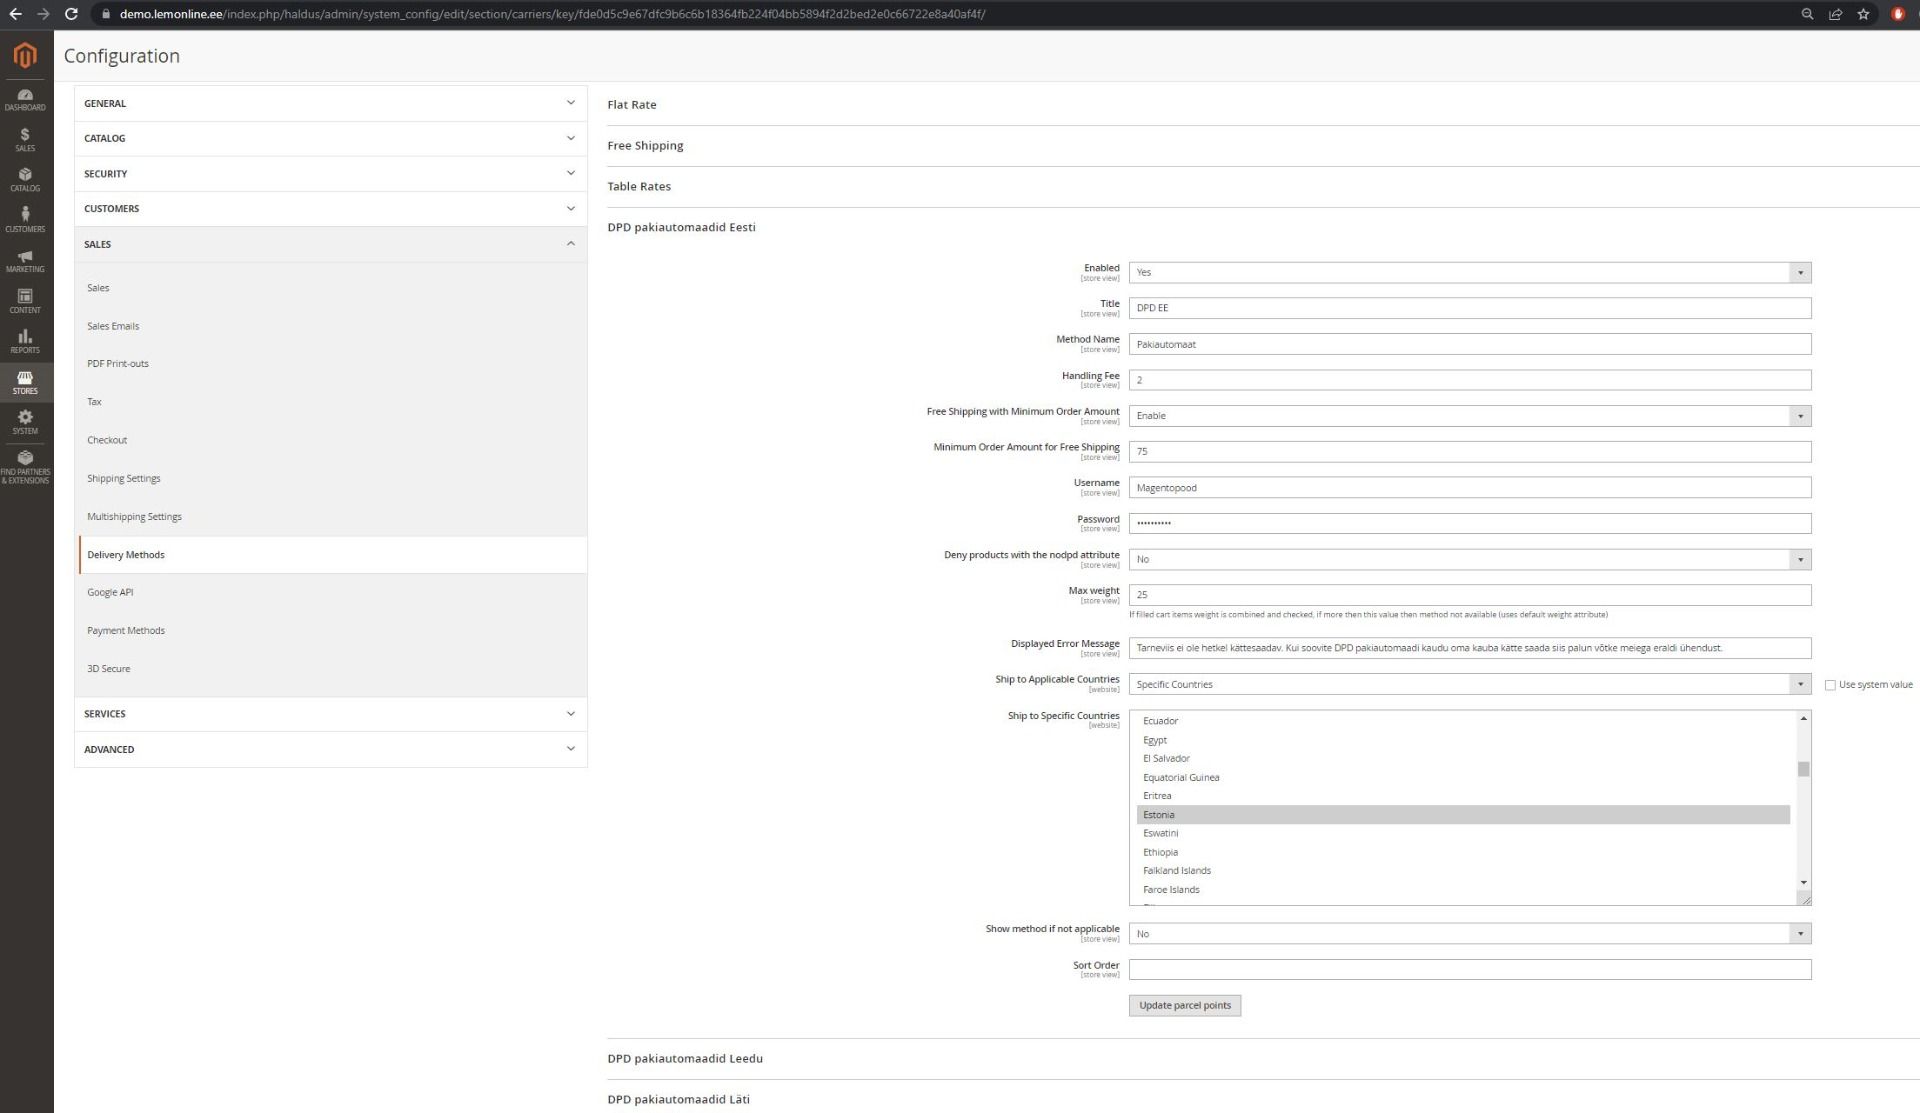Open Show method if not applicable dropdown

(1470, 934)
